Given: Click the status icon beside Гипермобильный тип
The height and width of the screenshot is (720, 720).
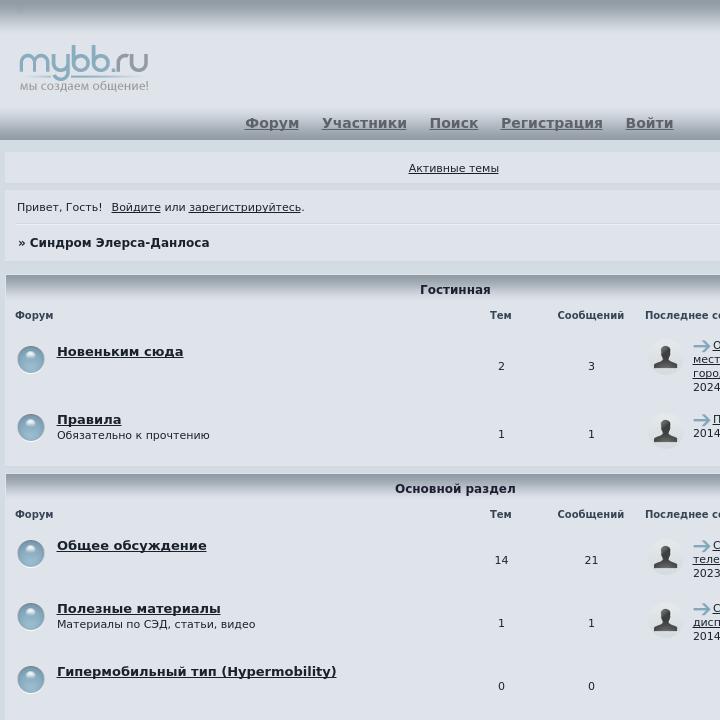Looking at the screenshot, I should (x=31, y=679).
